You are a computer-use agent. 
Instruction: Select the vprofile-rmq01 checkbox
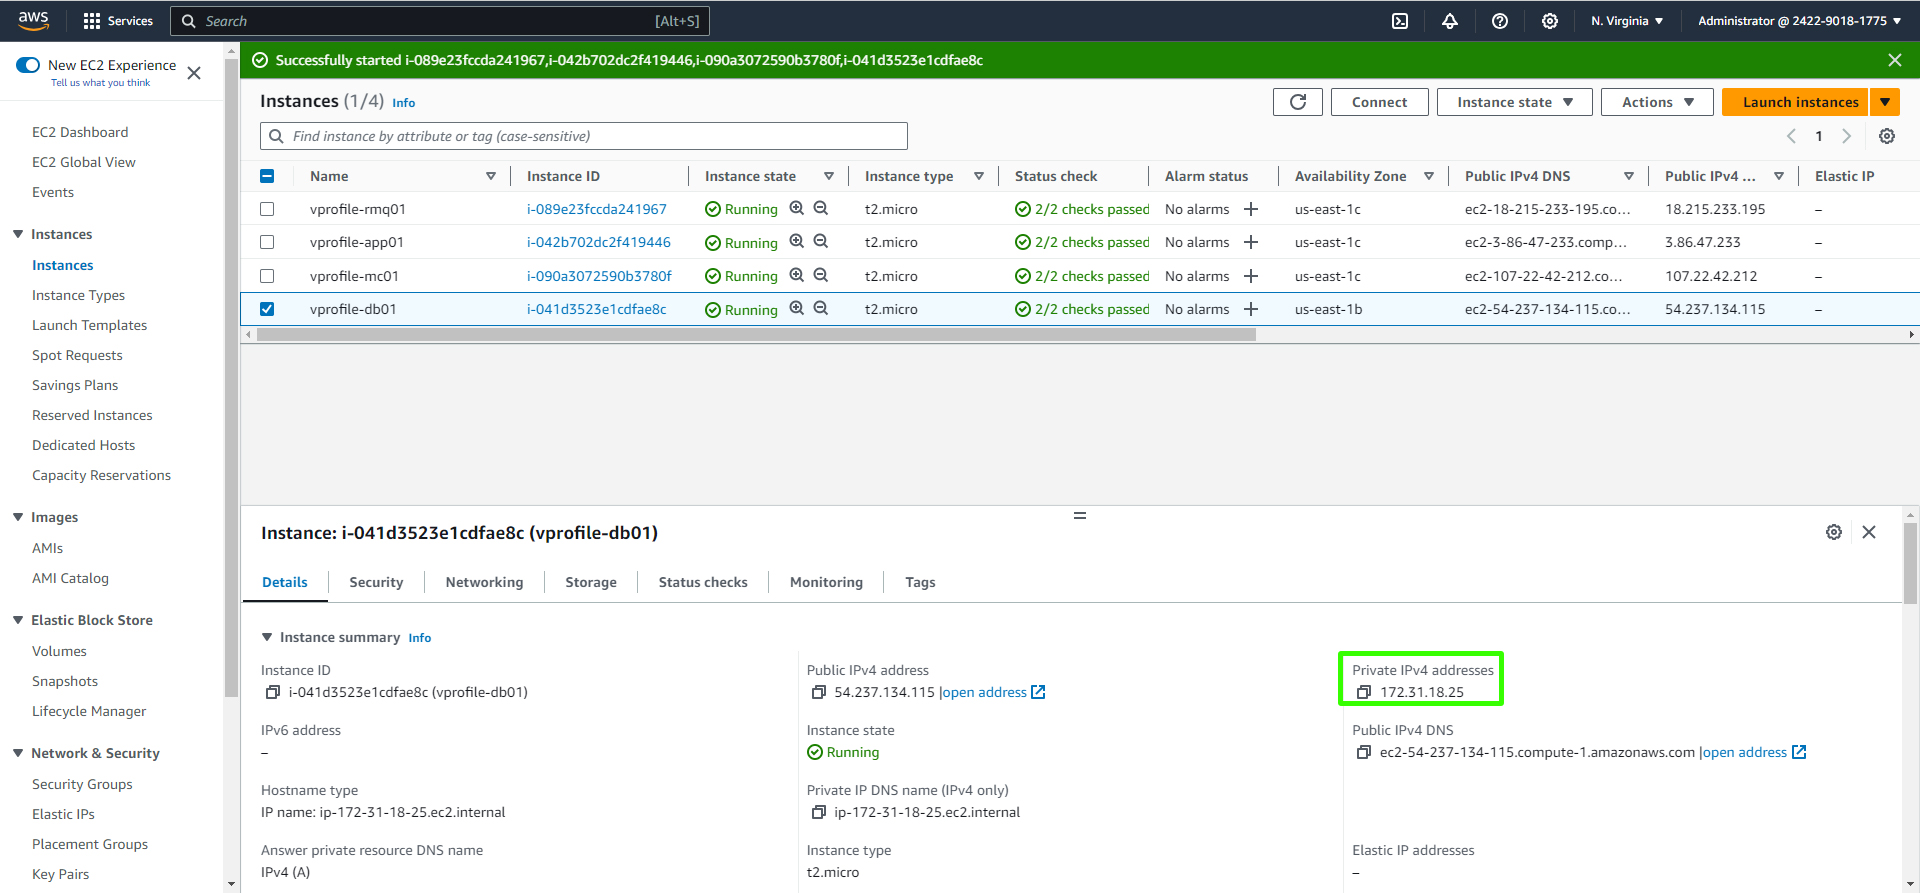tap(267, 209)
